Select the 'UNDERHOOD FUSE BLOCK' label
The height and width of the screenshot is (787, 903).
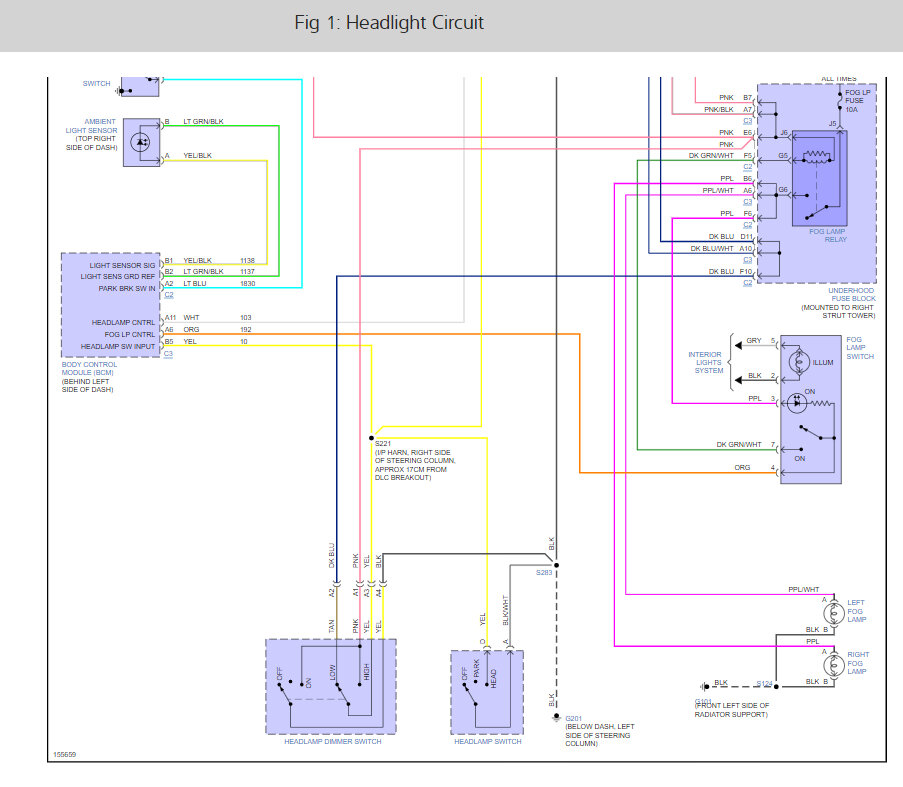pyautogui.click(x=852, y=295)
